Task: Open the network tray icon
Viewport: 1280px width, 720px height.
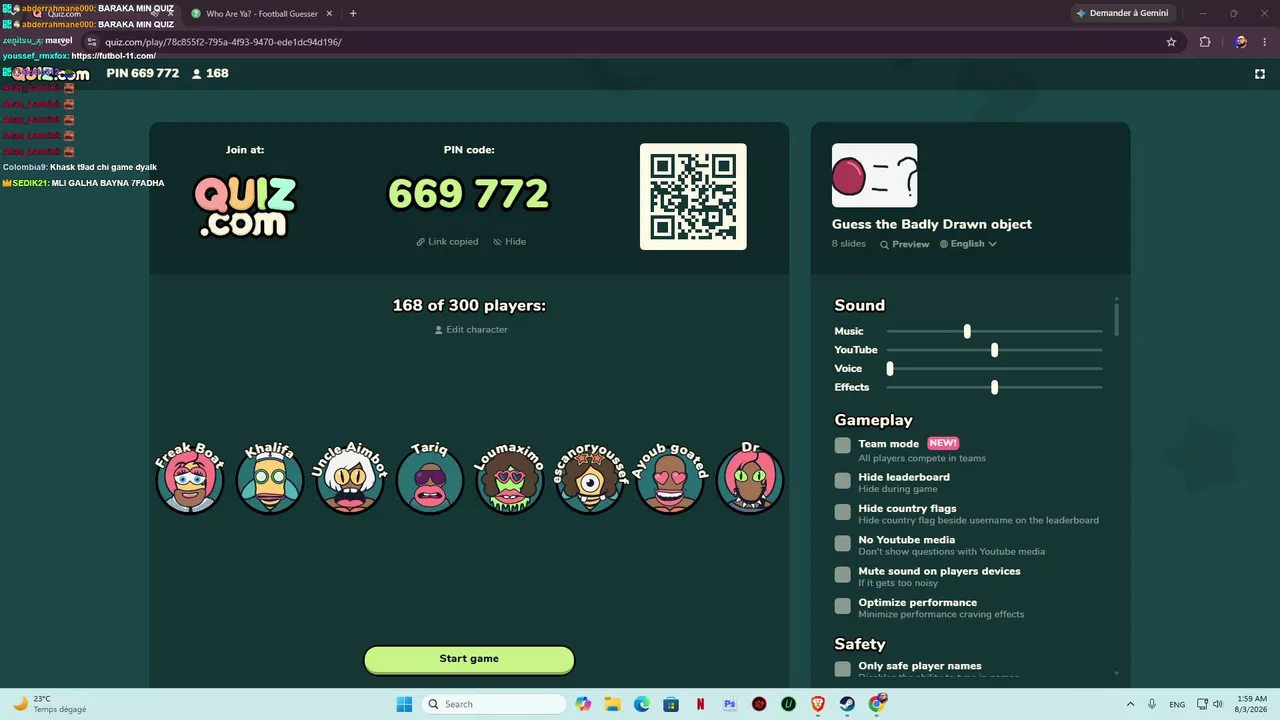Action: coord(1203,704)
